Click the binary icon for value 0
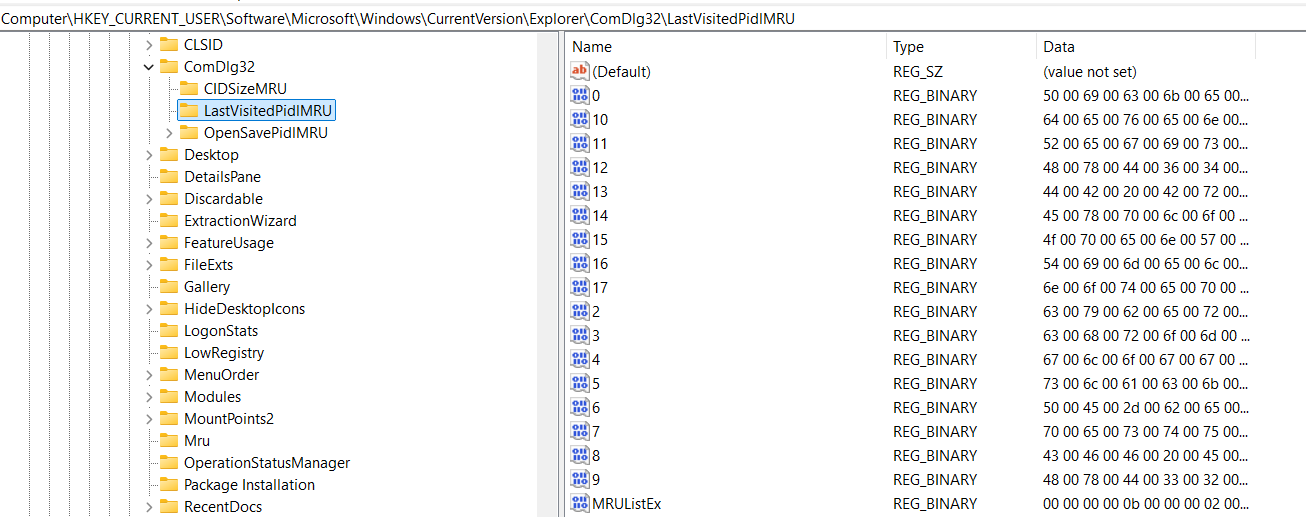Image resolution: width=1306 pixels, height=517 pixels. pyautogui.click(x=580, y=96)
